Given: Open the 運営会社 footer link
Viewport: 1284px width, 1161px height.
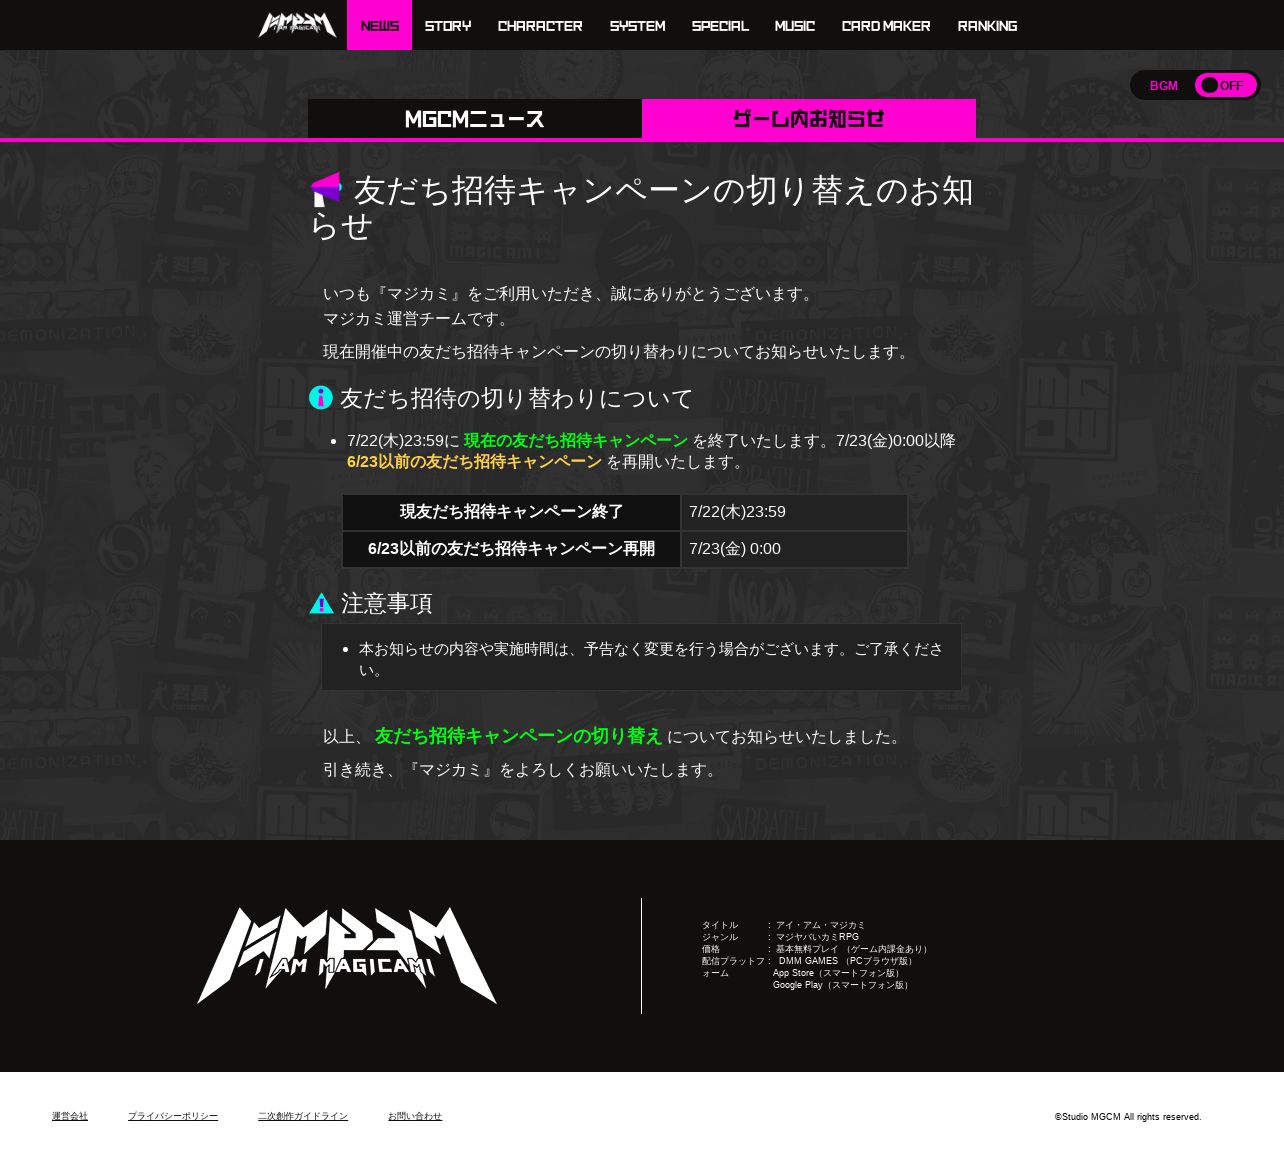Looking at the screenshot, I should point(70,1116).
